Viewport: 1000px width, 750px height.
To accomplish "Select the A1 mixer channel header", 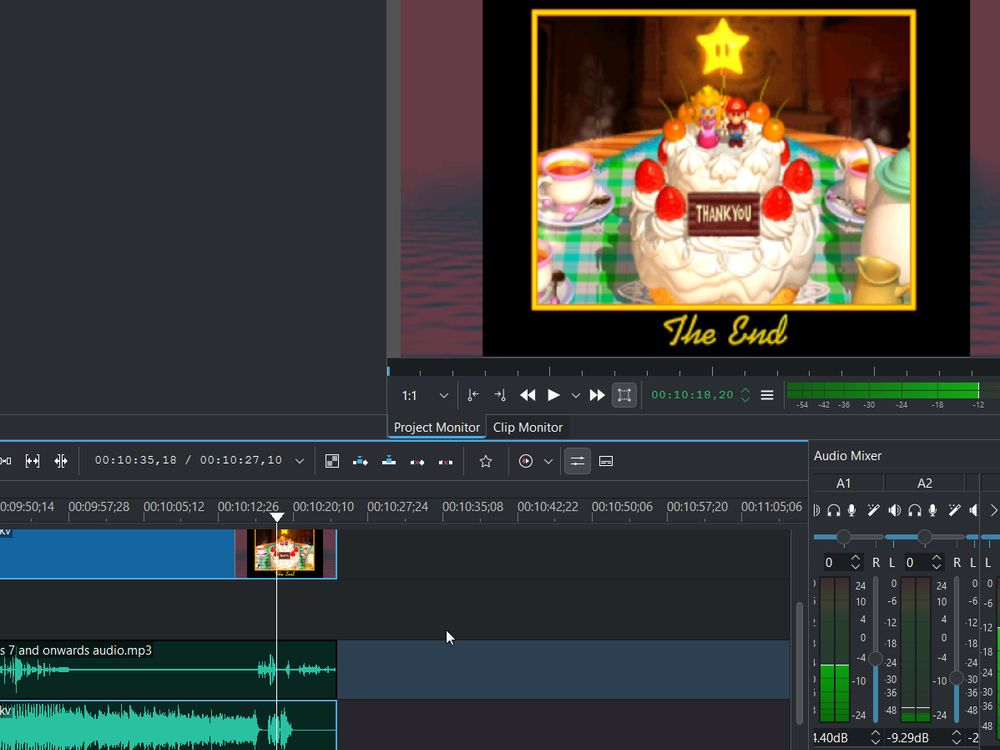I will pyautogui.click(x=843, y=483).
